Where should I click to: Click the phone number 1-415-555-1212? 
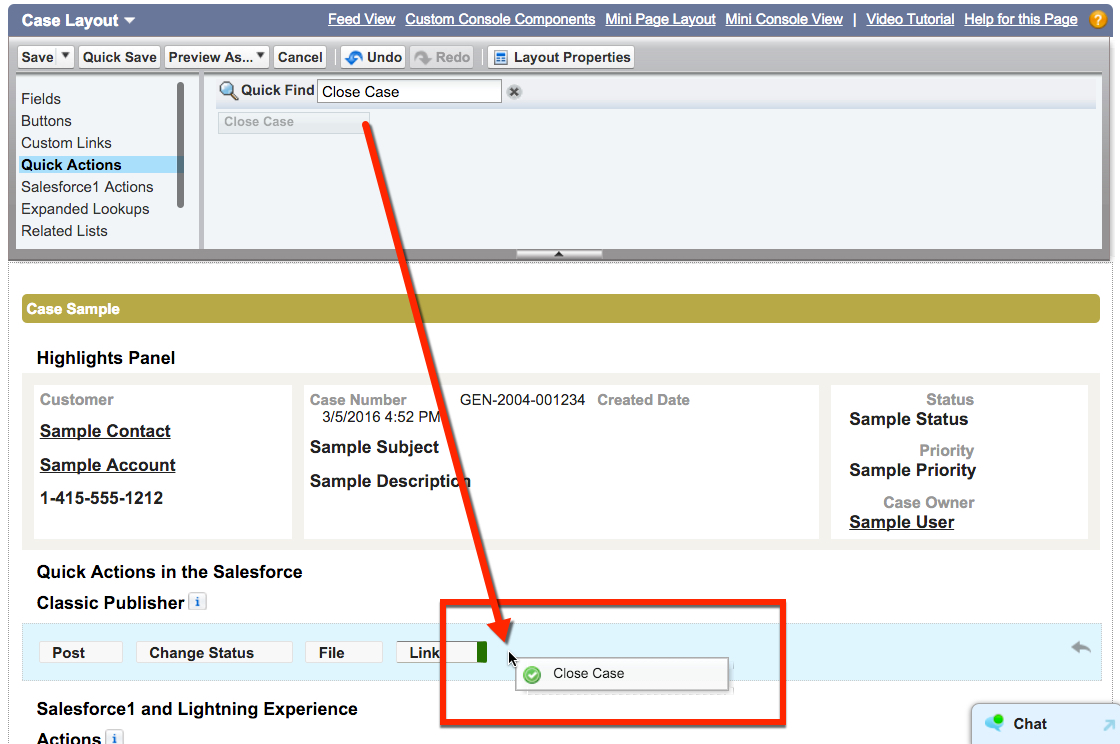101,498
